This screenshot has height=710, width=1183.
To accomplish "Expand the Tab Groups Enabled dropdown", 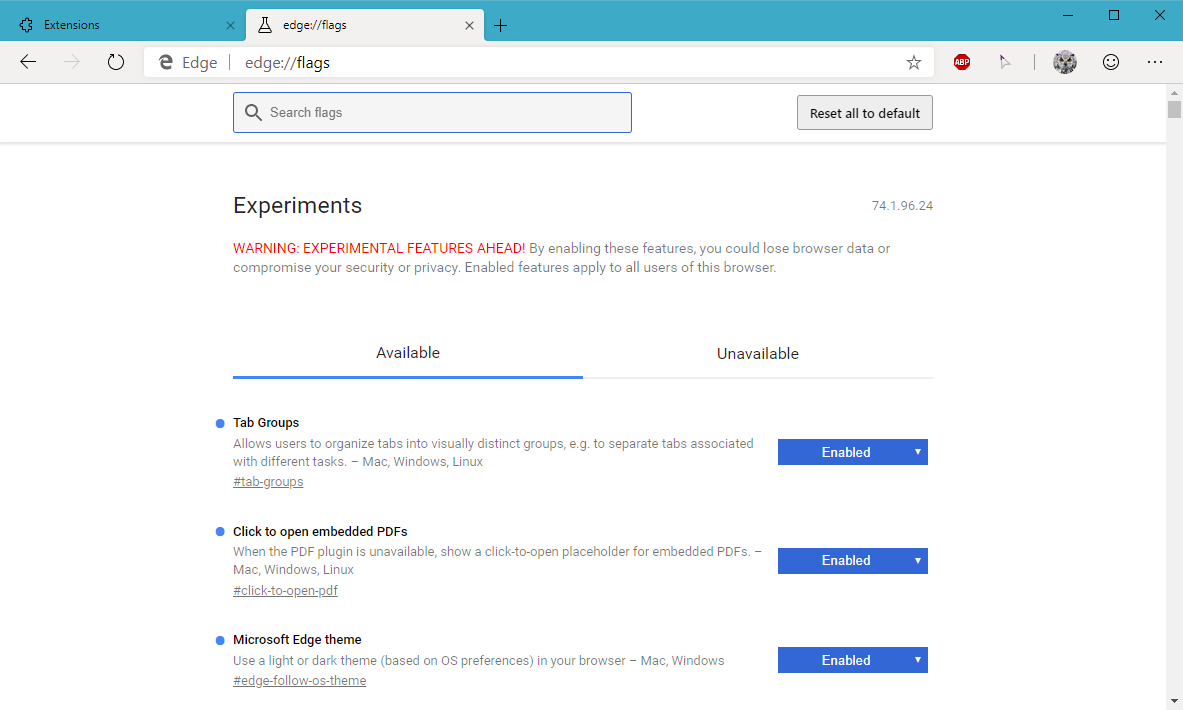I will point(852,452).
